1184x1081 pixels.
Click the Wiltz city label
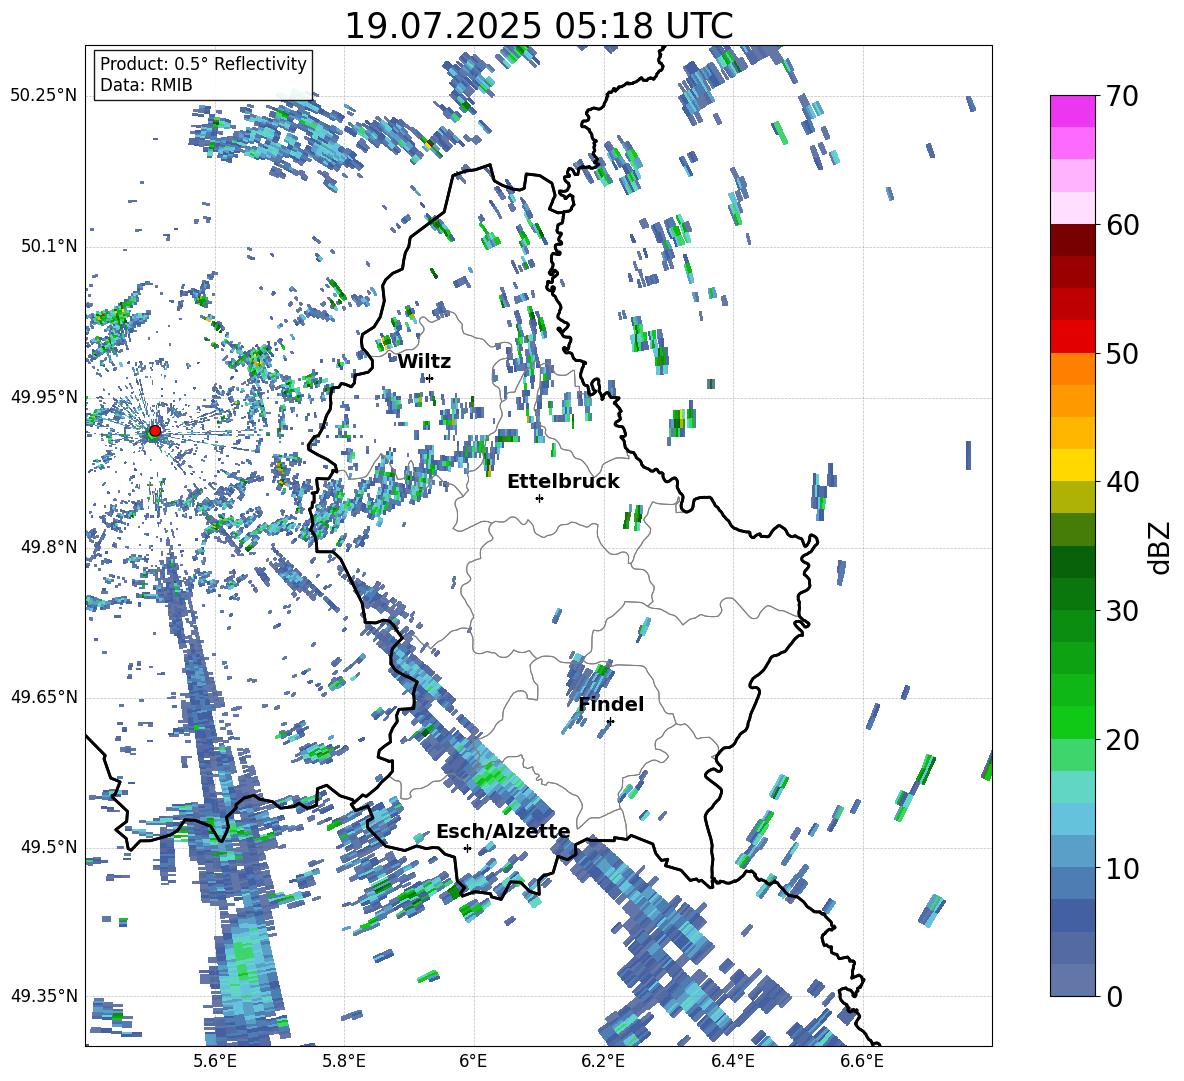tap(424, 362)
